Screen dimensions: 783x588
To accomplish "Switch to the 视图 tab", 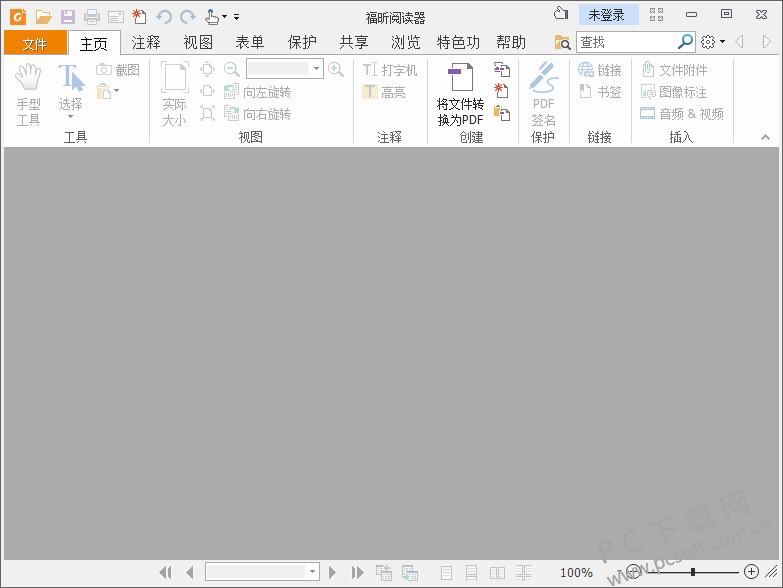I will coord(198,42).
